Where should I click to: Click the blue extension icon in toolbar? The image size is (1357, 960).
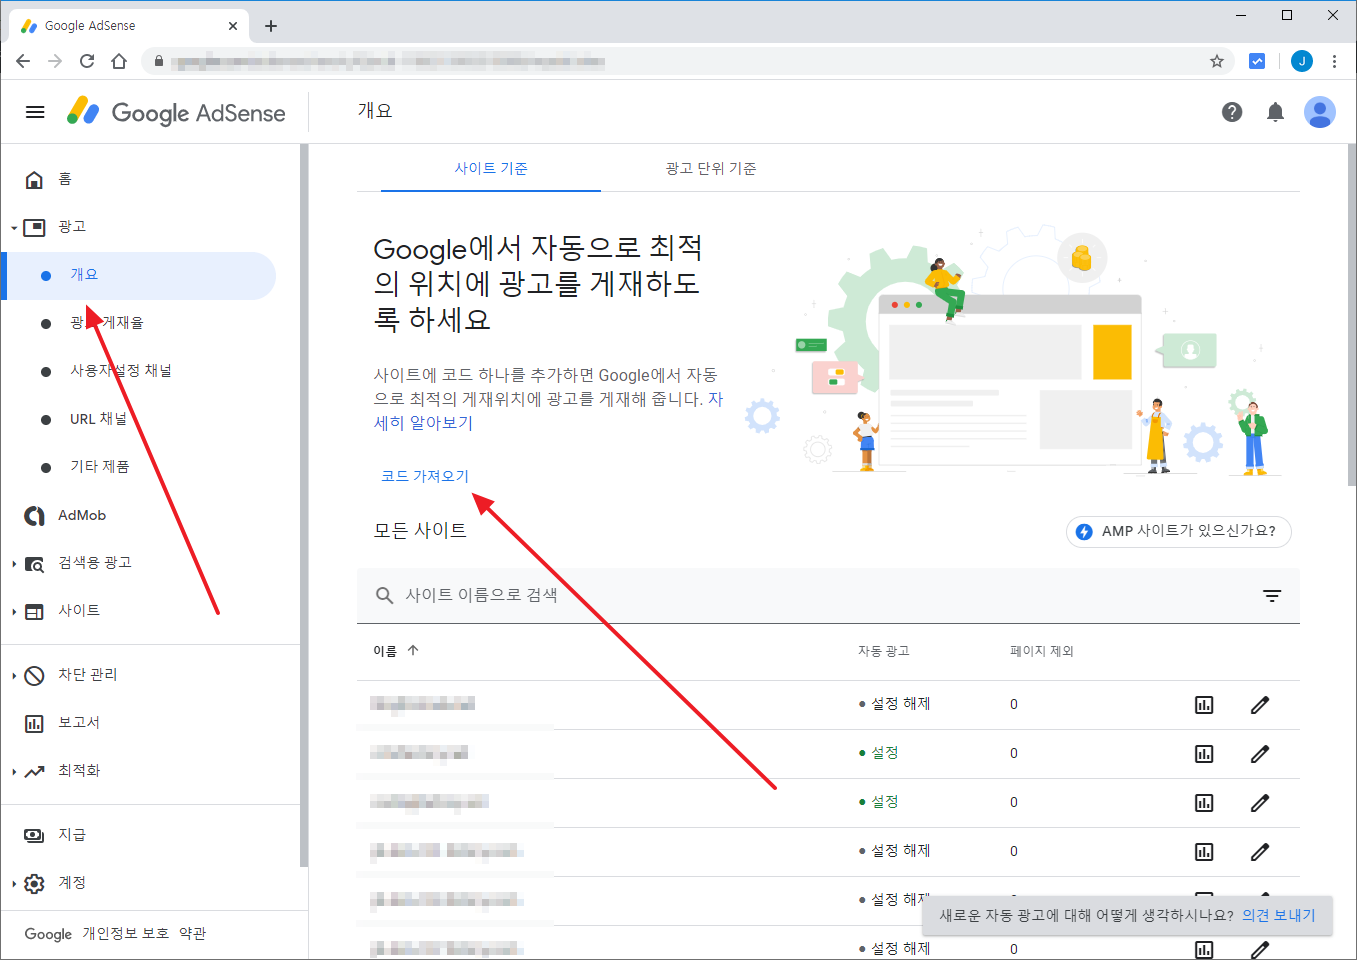pos(1257,61)
